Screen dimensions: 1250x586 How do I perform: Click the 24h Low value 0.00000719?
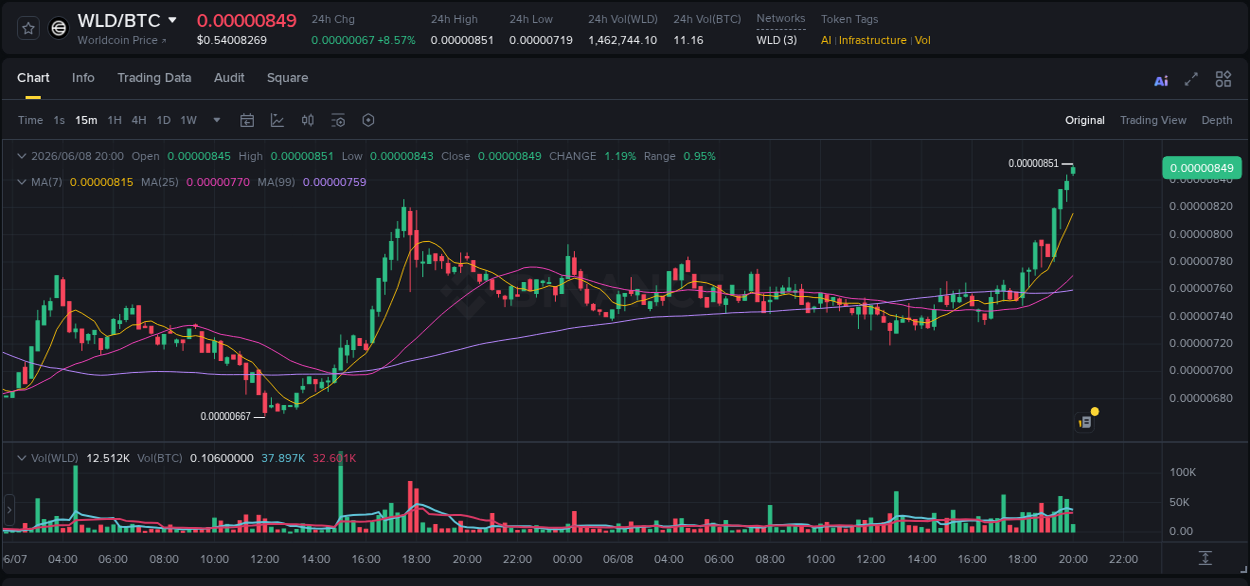541,40
